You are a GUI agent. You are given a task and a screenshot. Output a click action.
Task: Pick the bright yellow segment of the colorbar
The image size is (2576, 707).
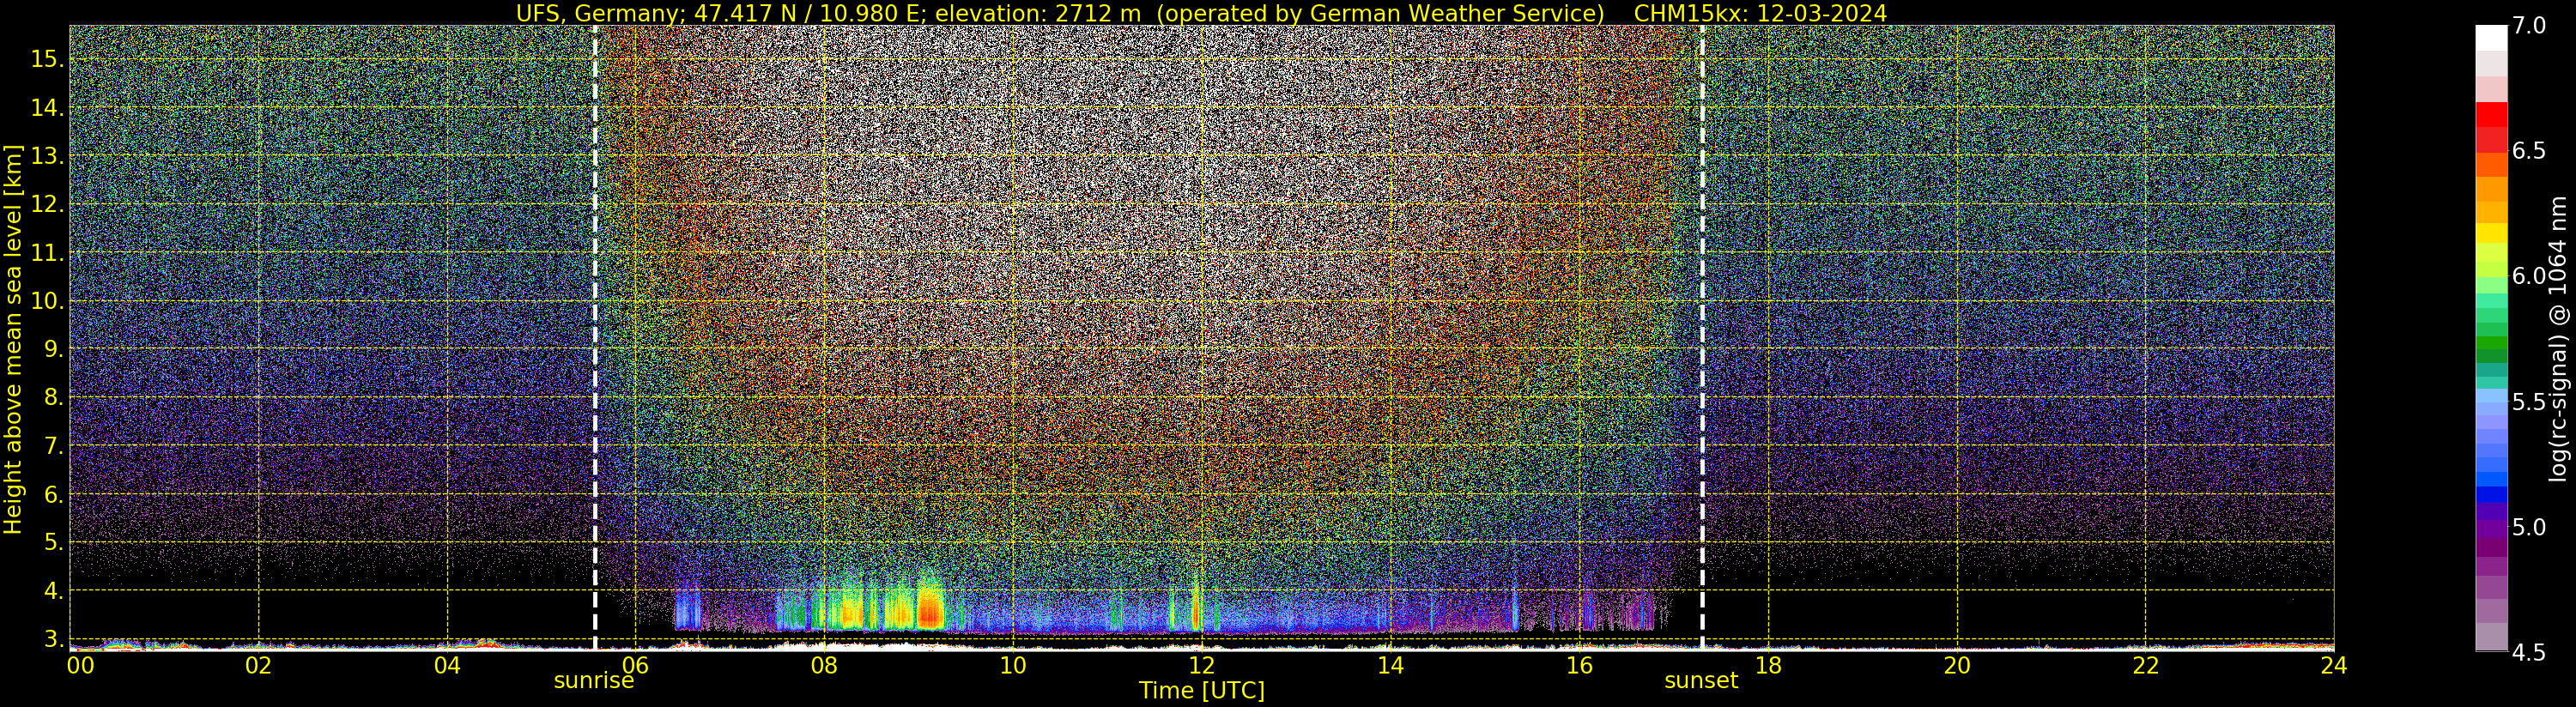(2491, 232)
